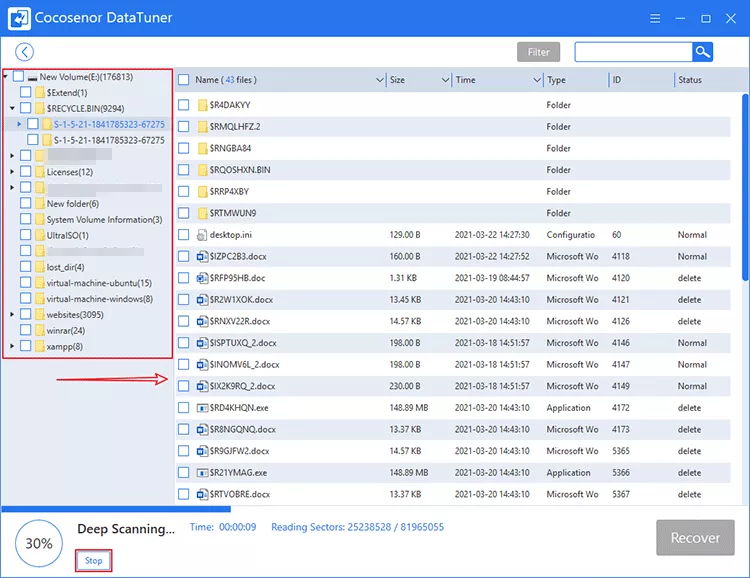Click the file name $INOMV6L_2.docx
750x578 pixels.
[244, 365]
